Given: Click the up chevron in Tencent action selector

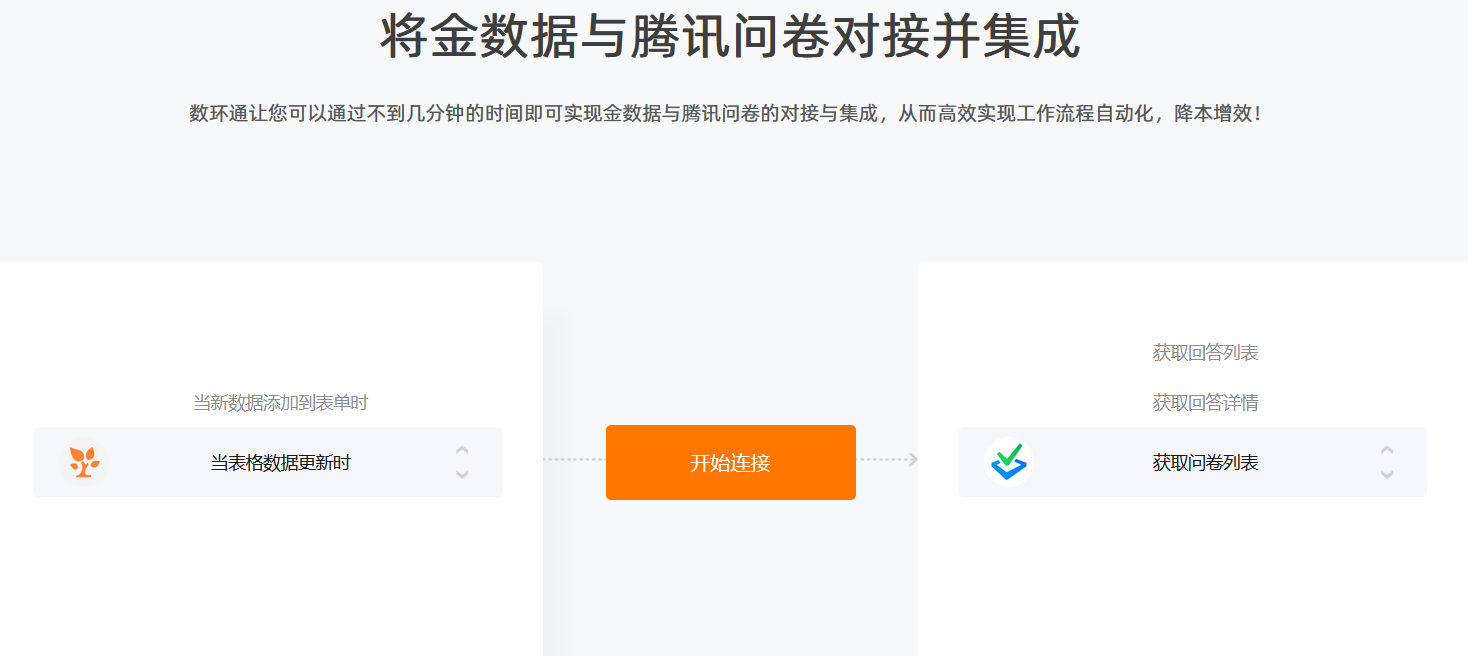Looking at the screenshot, I should coord(1387,450).
